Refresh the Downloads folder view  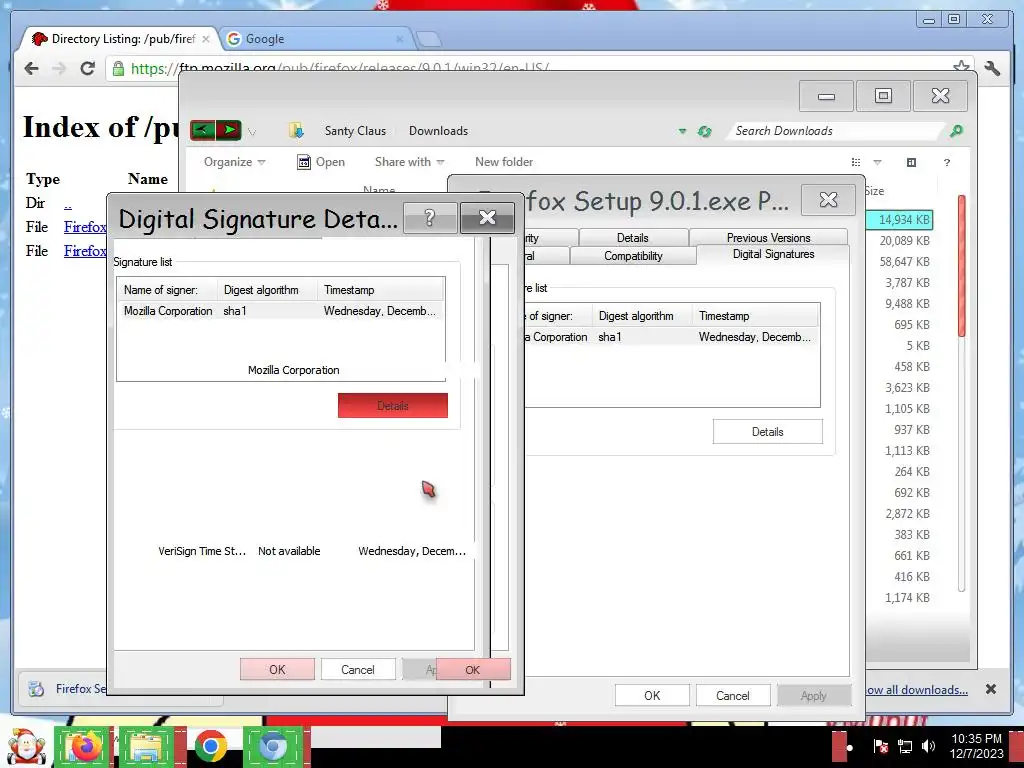click(704, 131)
